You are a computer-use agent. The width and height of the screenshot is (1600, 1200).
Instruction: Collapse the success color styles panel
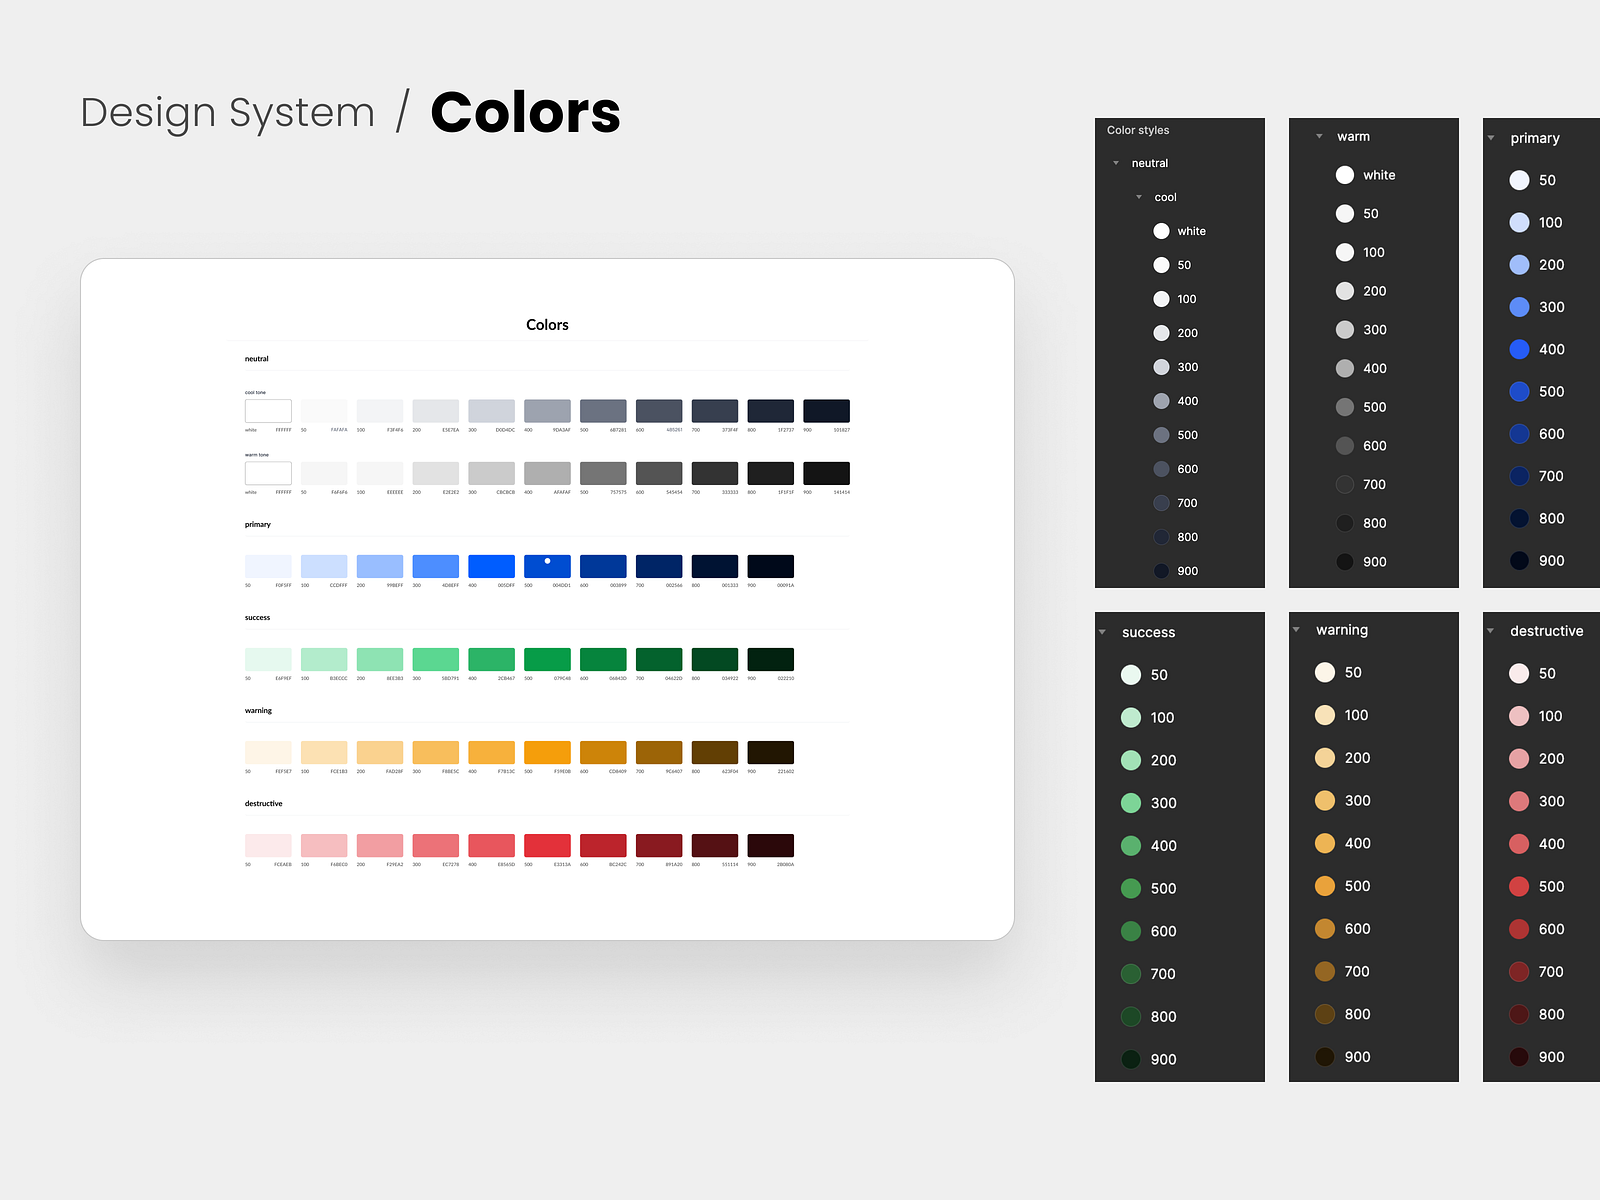(x=1103, y=632)
